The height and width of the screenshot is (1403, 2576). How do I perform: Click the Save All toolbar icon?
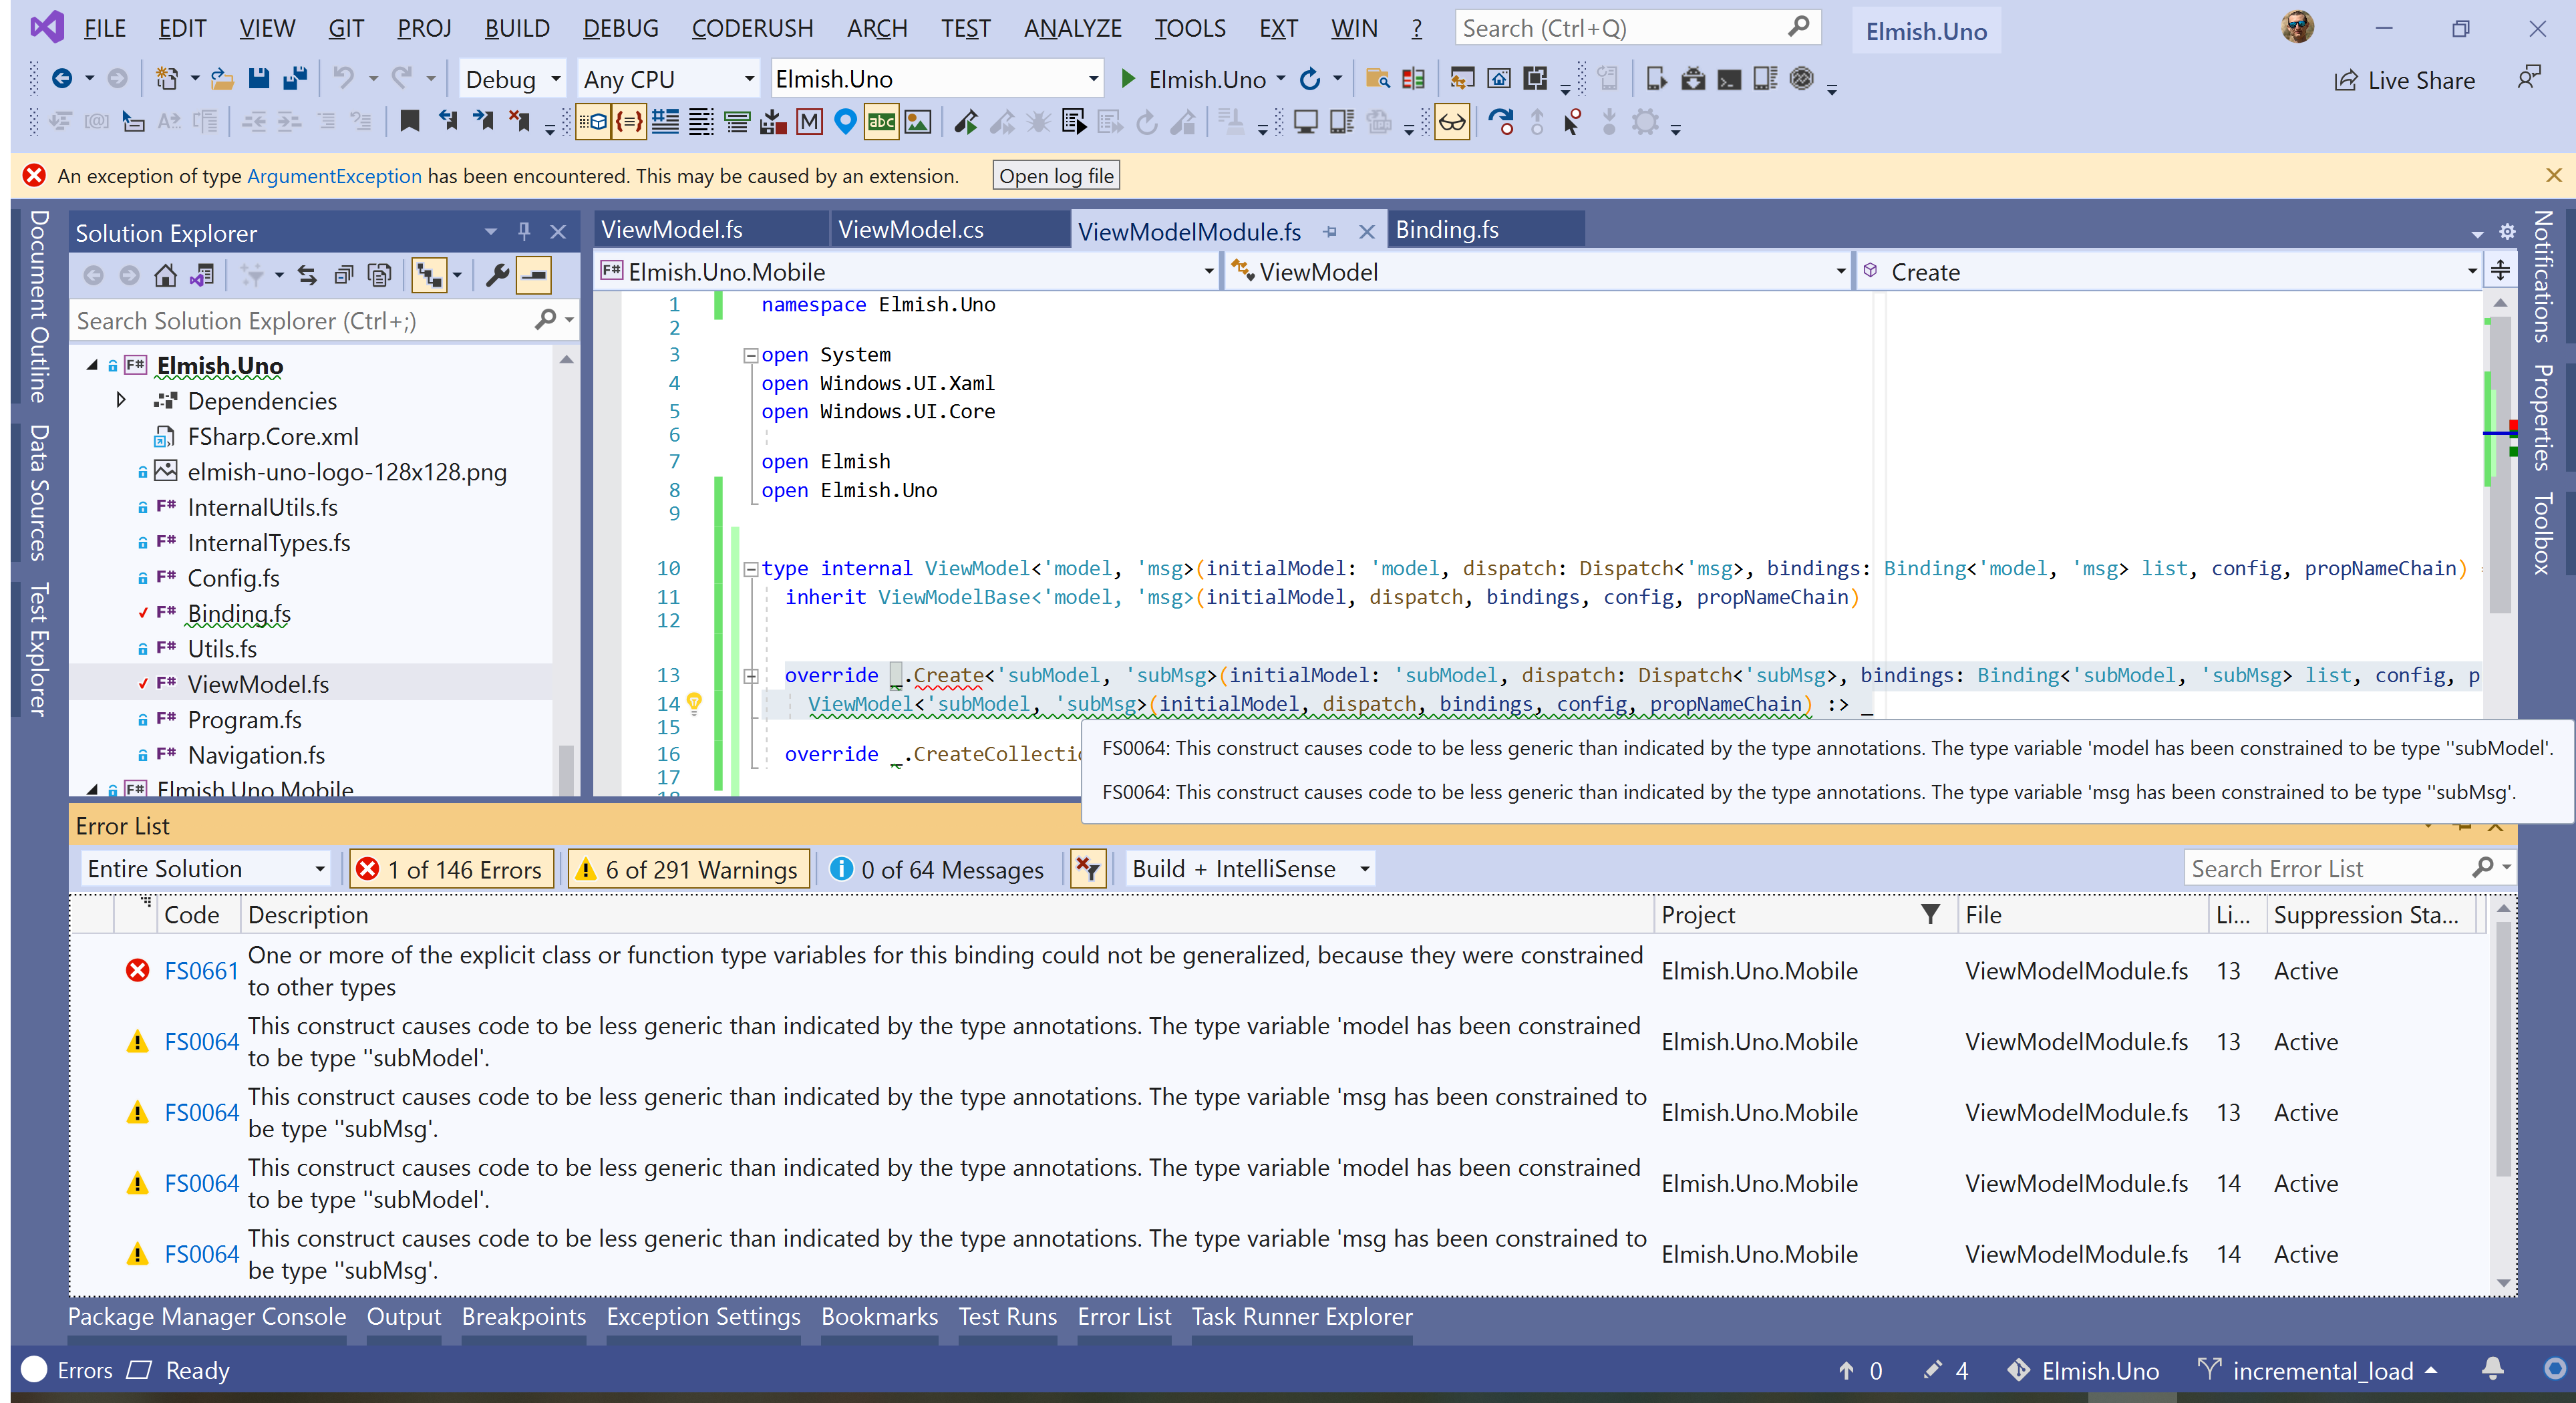[x=294, y=78]
